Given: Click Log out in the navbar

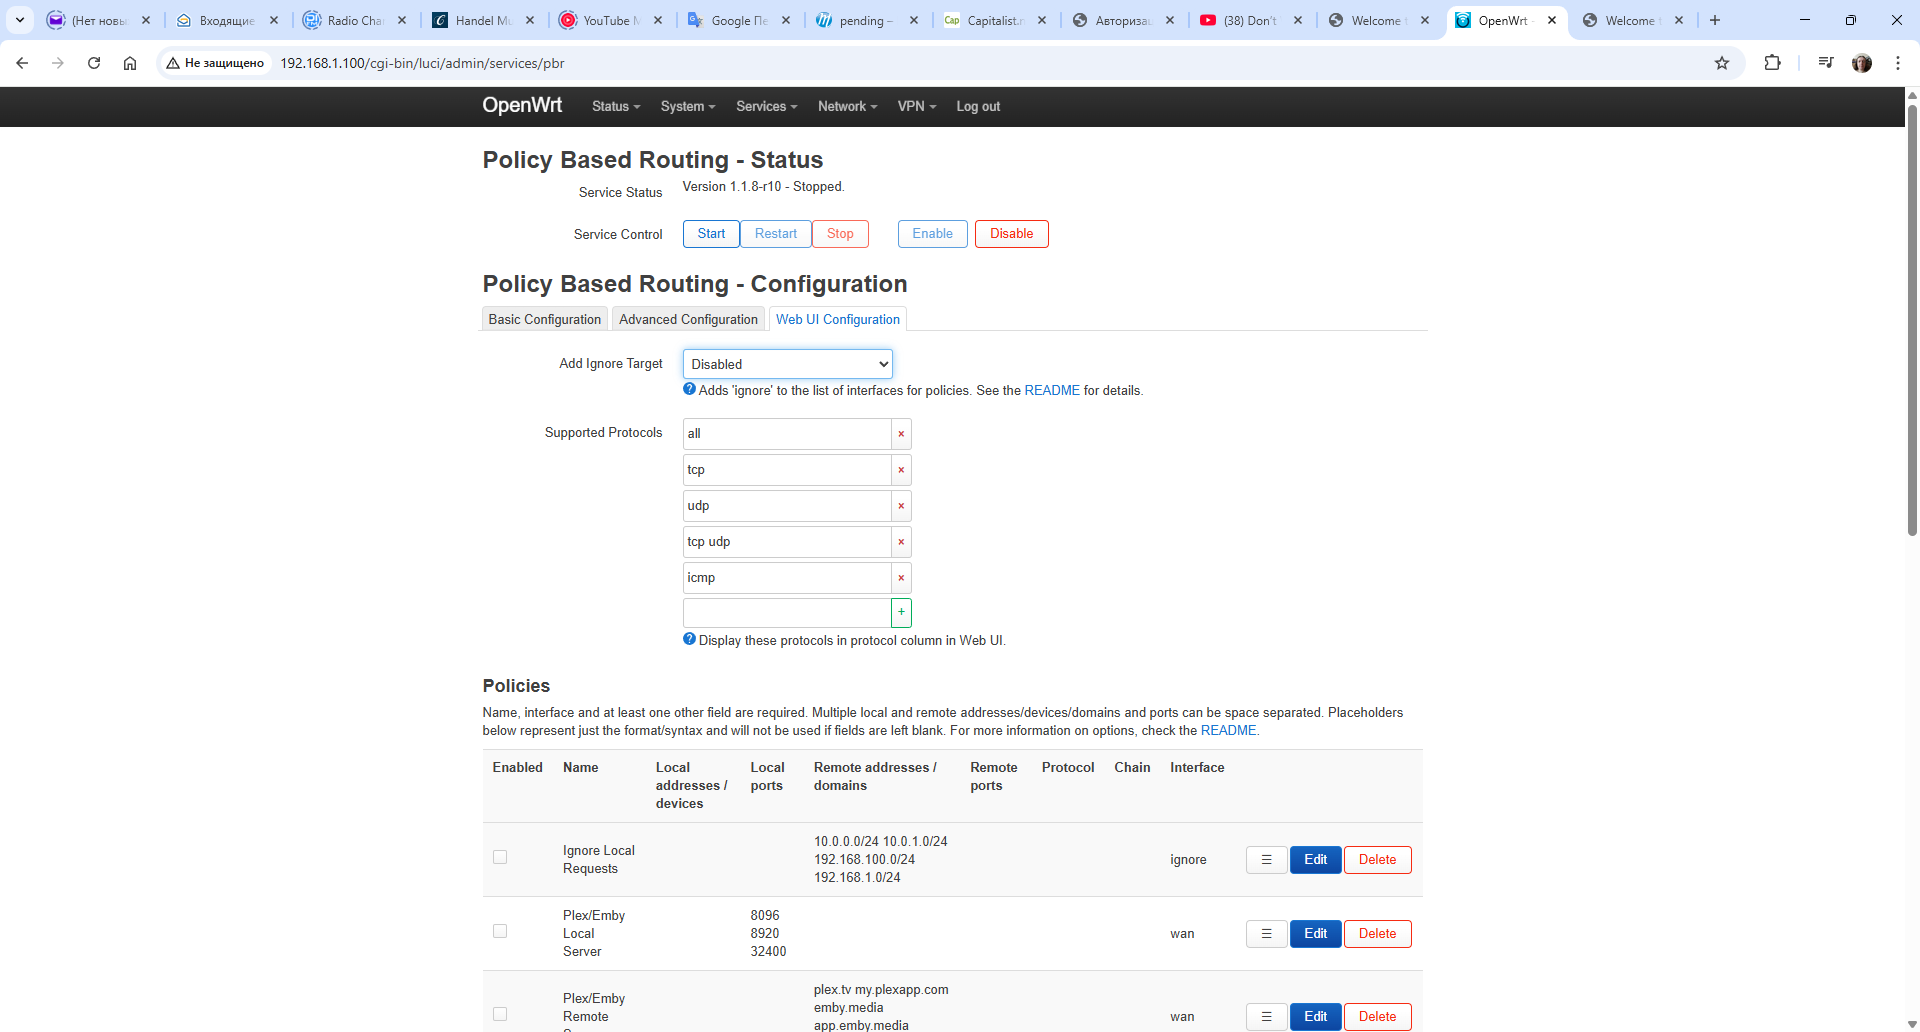Looking at the screenshot, I should [978, 107].
